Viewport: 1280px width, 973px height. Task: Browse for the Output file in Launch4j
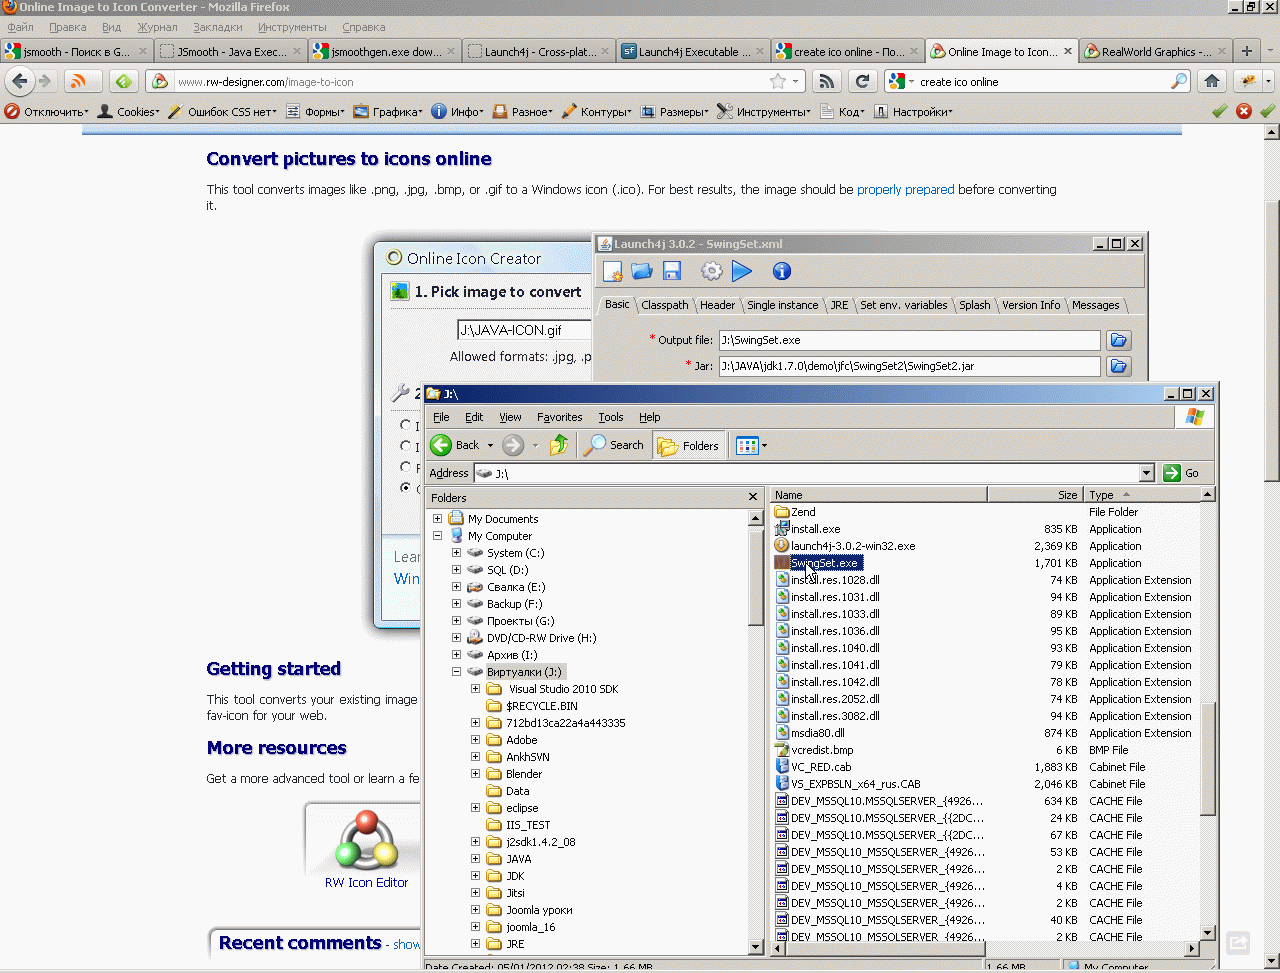tap(1119, 340)
